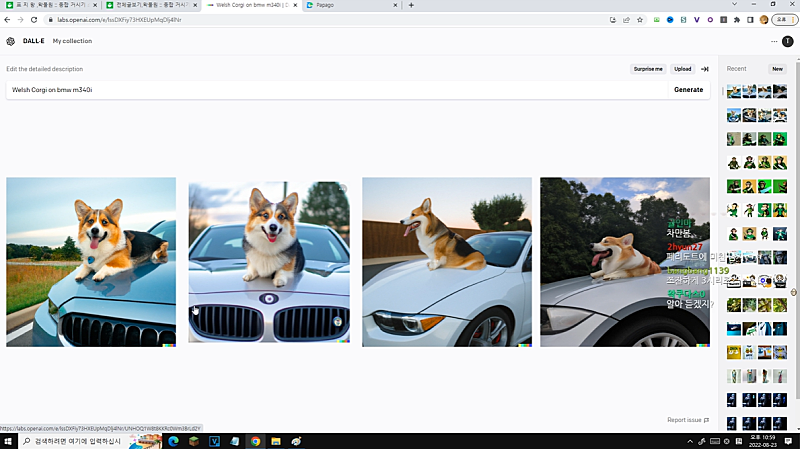Click the prompt text field with Welsh Corgi
The image size is (800, 449).
[x=335, y=89]
